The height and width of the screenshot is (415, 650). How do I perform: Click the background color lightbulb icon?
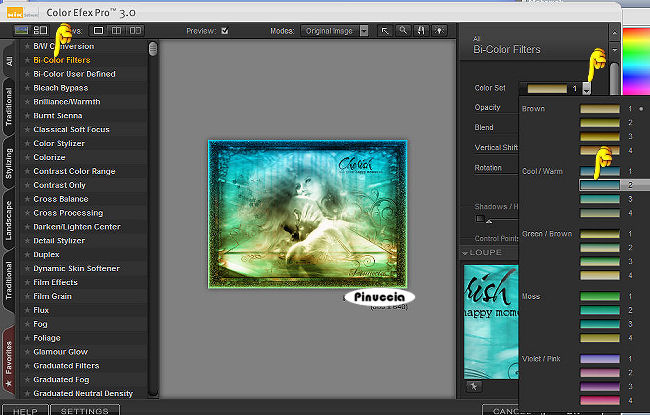tap(439, 31)
